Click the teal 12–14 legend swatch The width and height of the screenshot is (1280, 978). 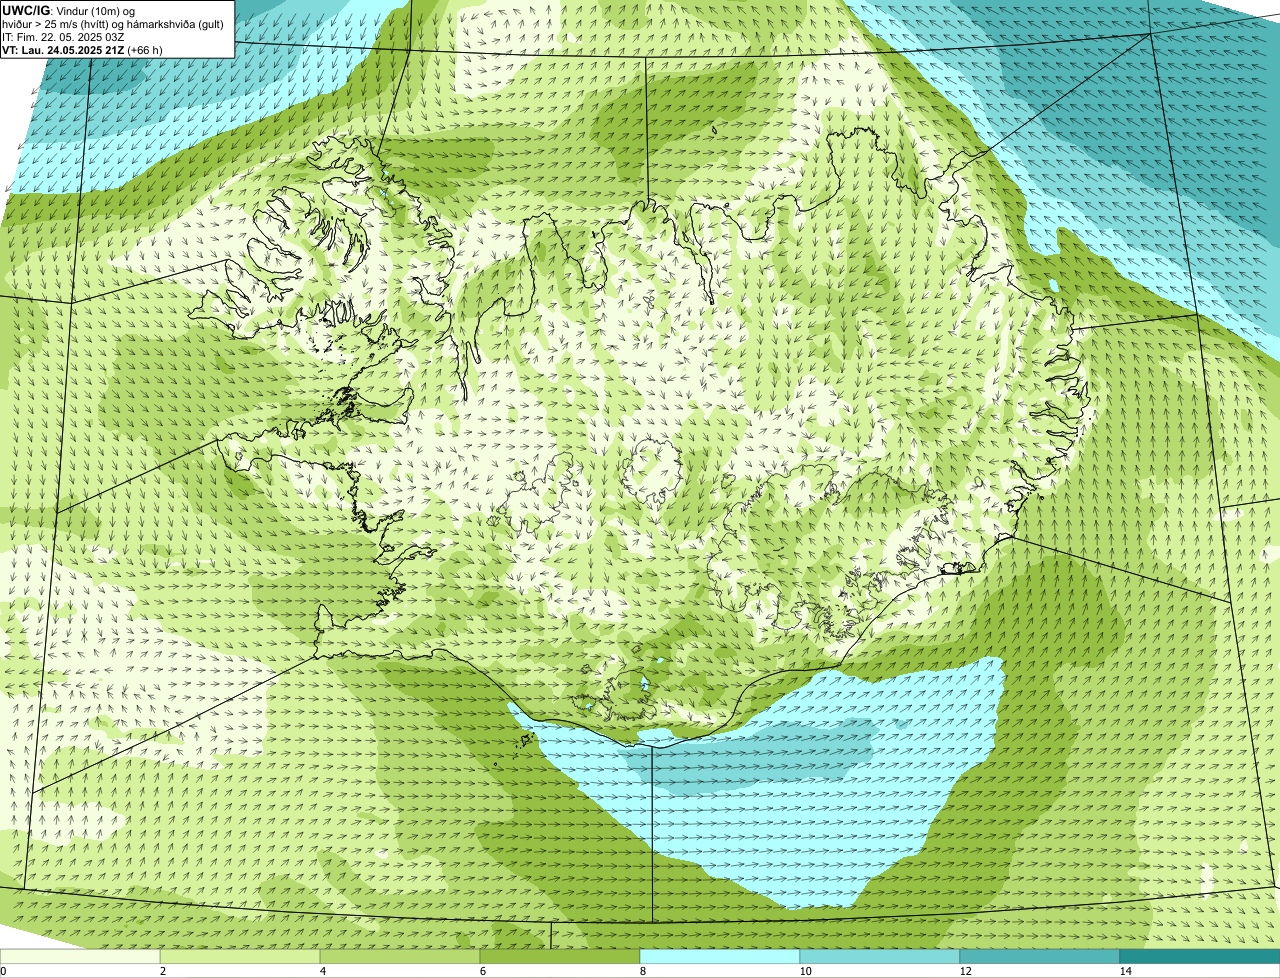click(1040, 957)
